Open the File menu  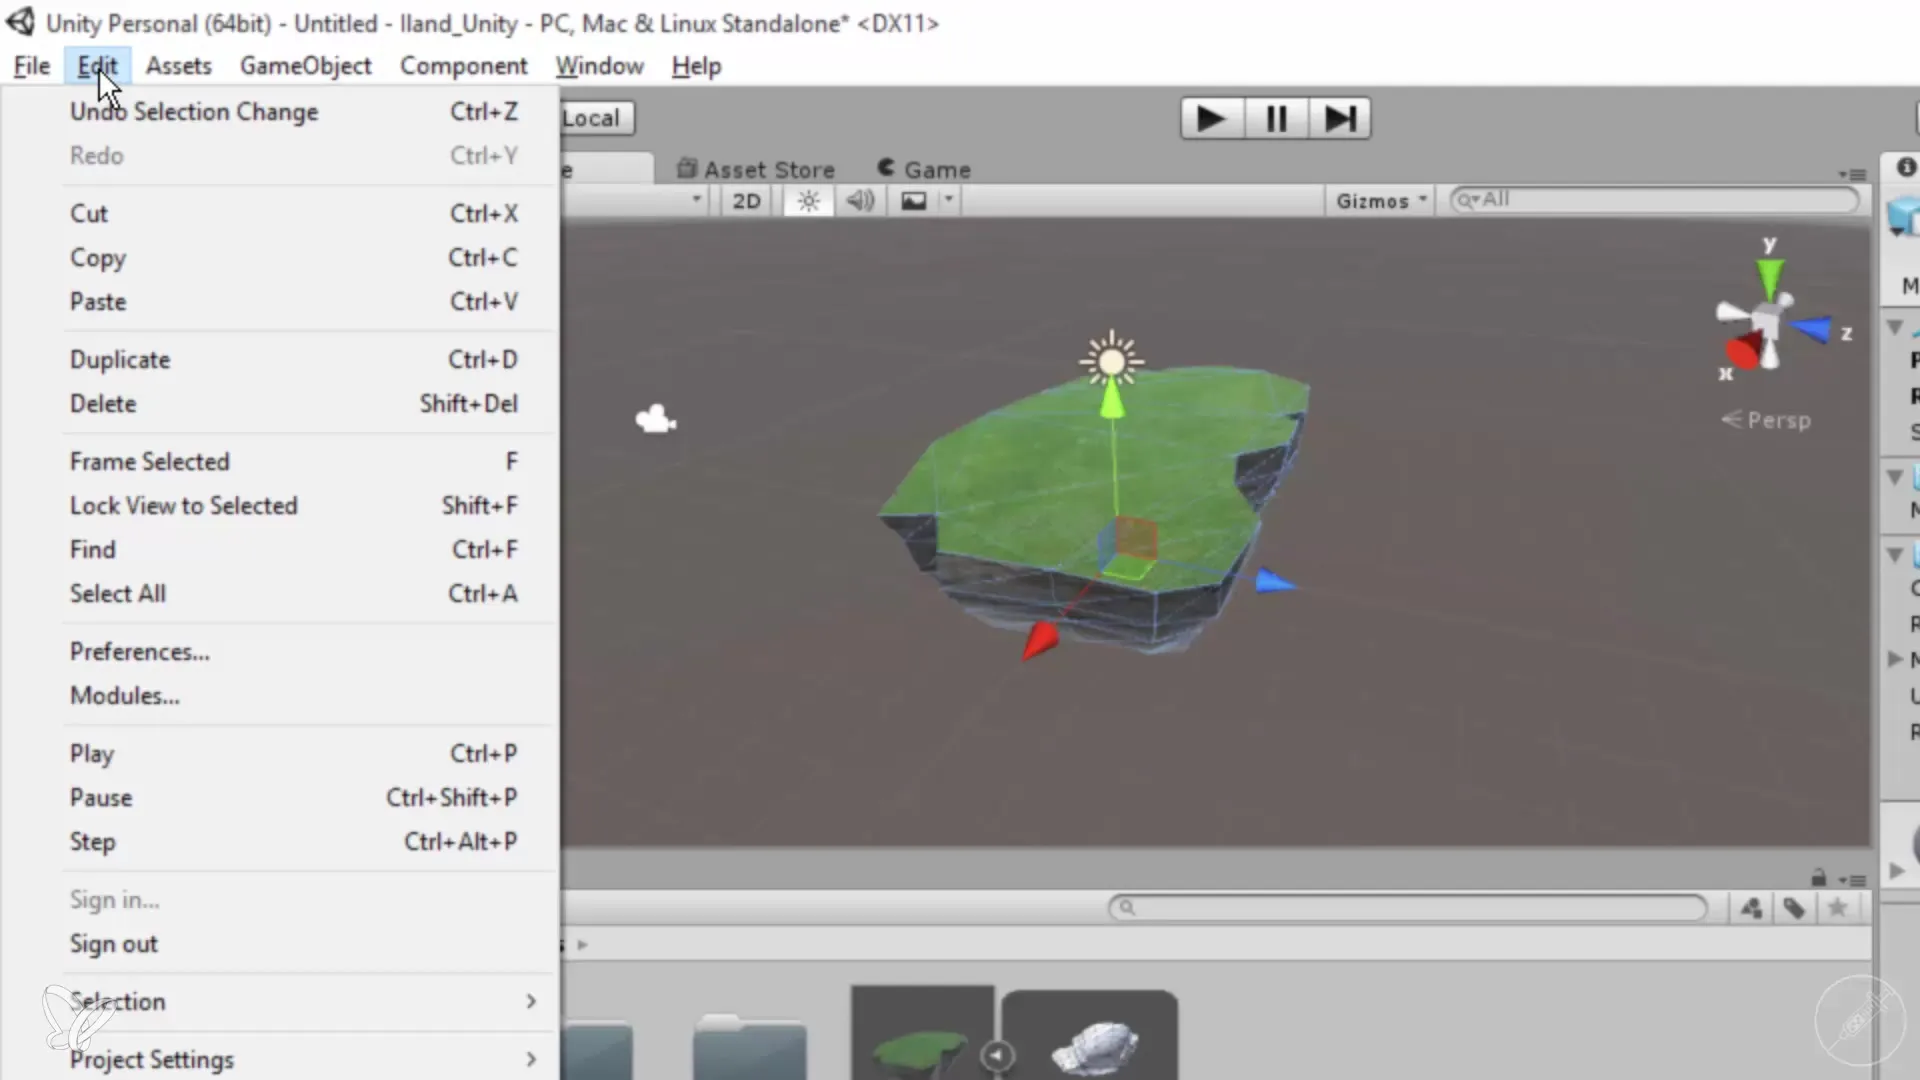pyautogui.click(x=32, y=66)
